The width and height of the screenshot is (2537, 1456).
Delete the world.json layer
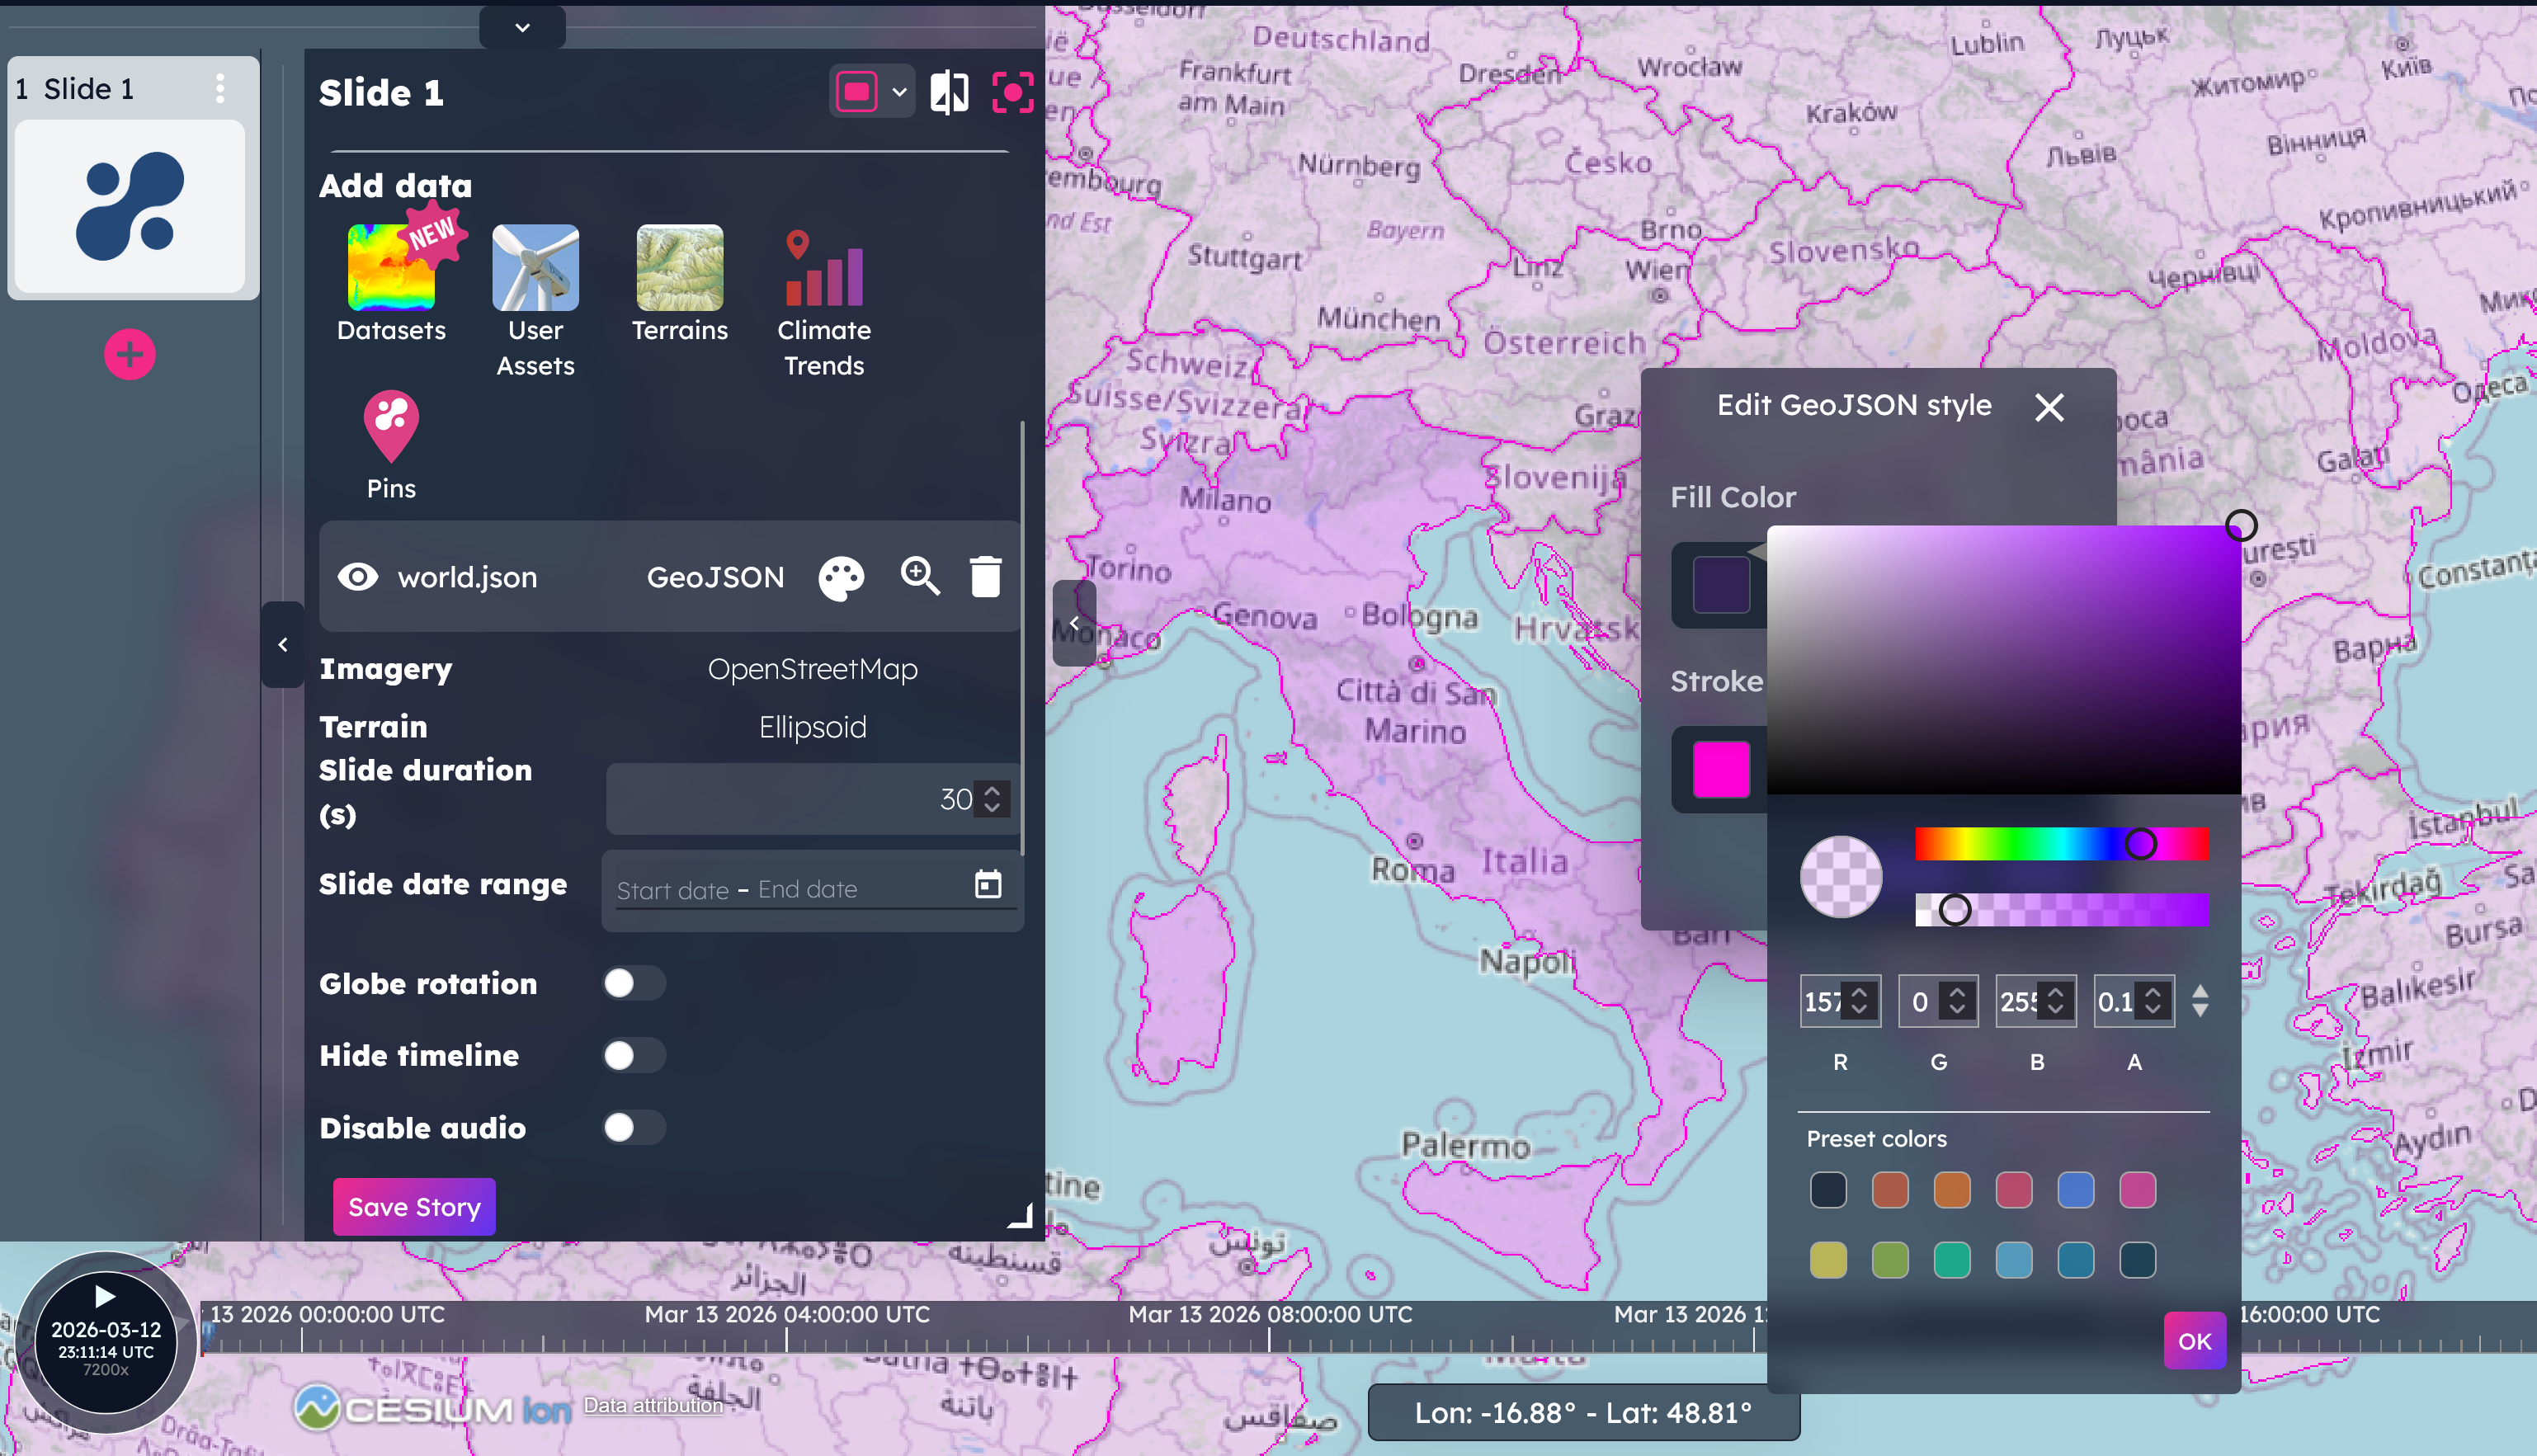(x=985, y=577)
